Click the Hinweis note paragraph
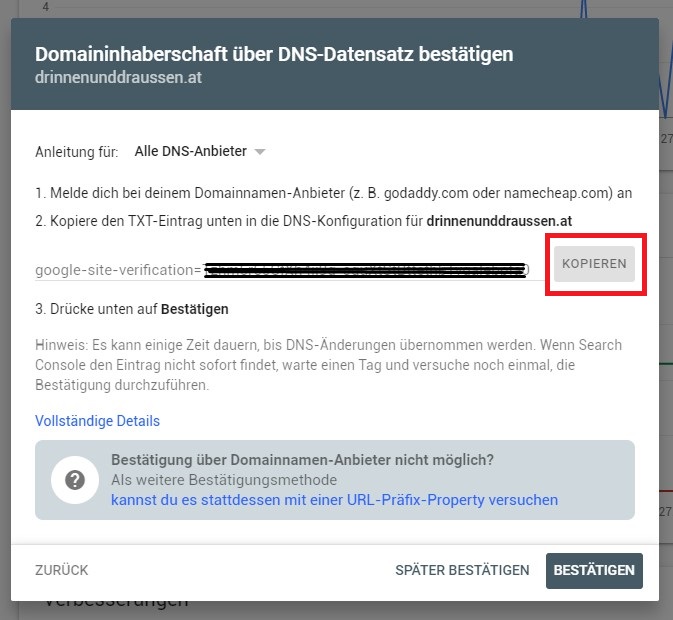The image size is (673, 620). 328,365
